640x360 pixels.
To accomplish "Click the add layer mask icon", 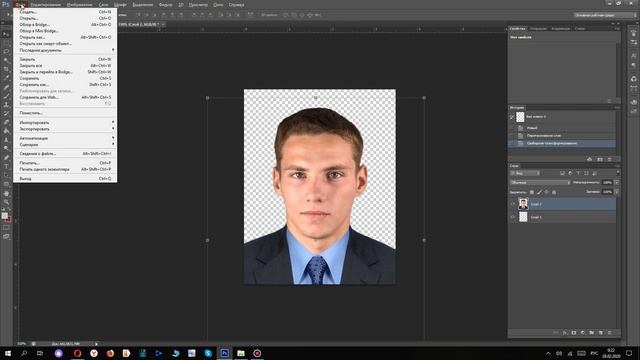I will (573, 333).
